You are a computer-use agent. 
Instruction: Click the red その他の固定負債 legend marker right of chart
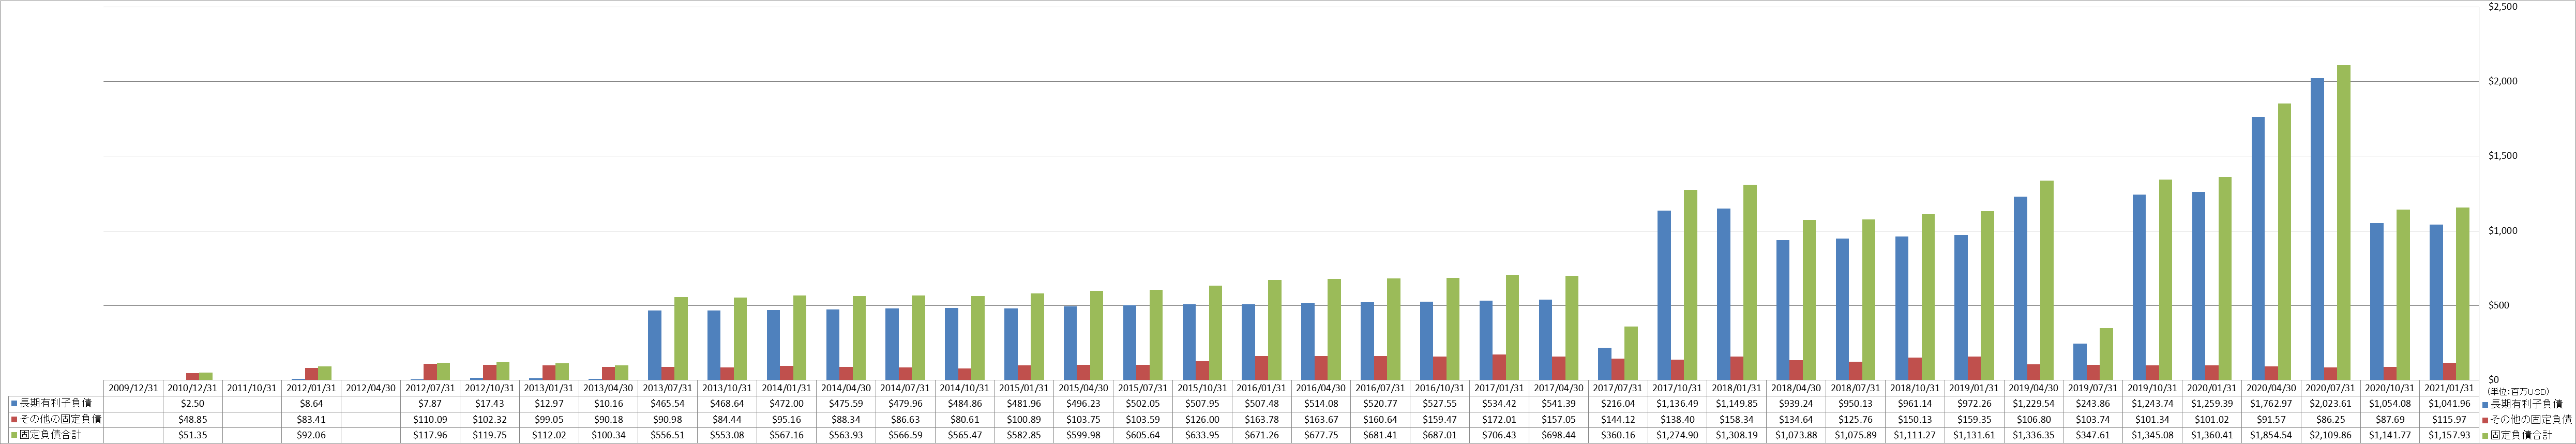click(x=2484, y=419)
